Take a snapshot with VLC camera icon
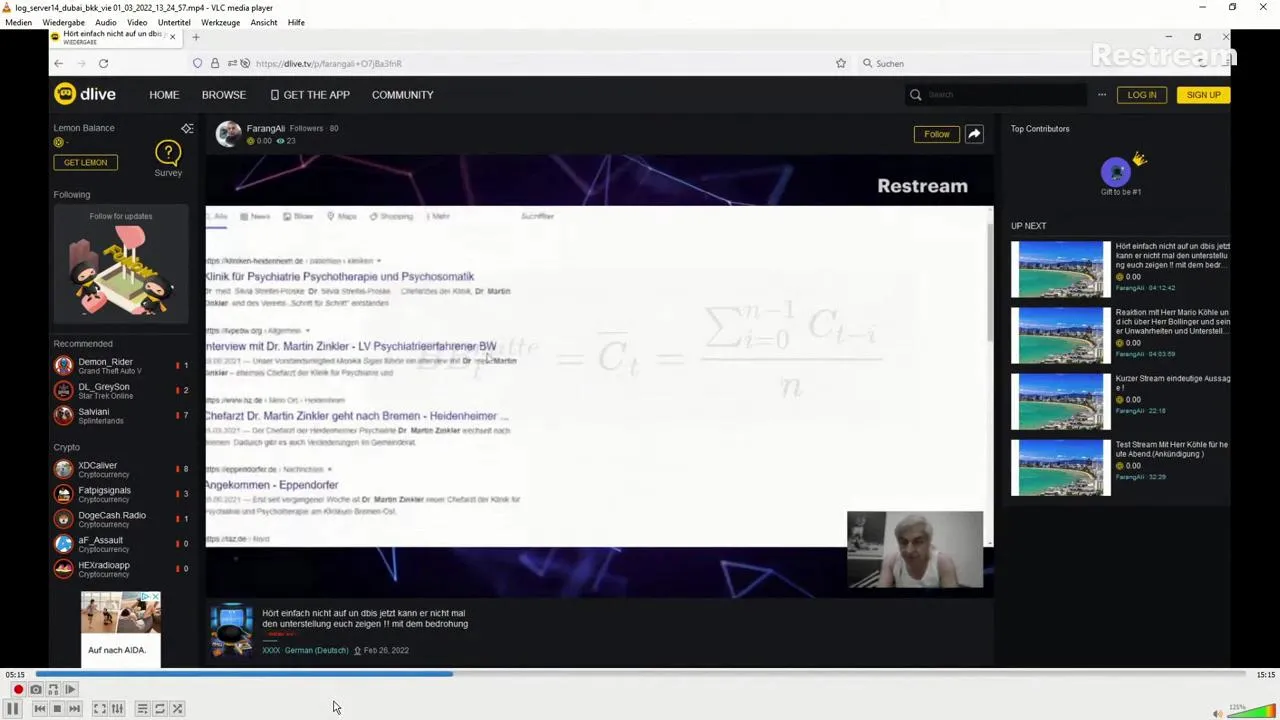The image size is (1280, 720). pos(36,689)
